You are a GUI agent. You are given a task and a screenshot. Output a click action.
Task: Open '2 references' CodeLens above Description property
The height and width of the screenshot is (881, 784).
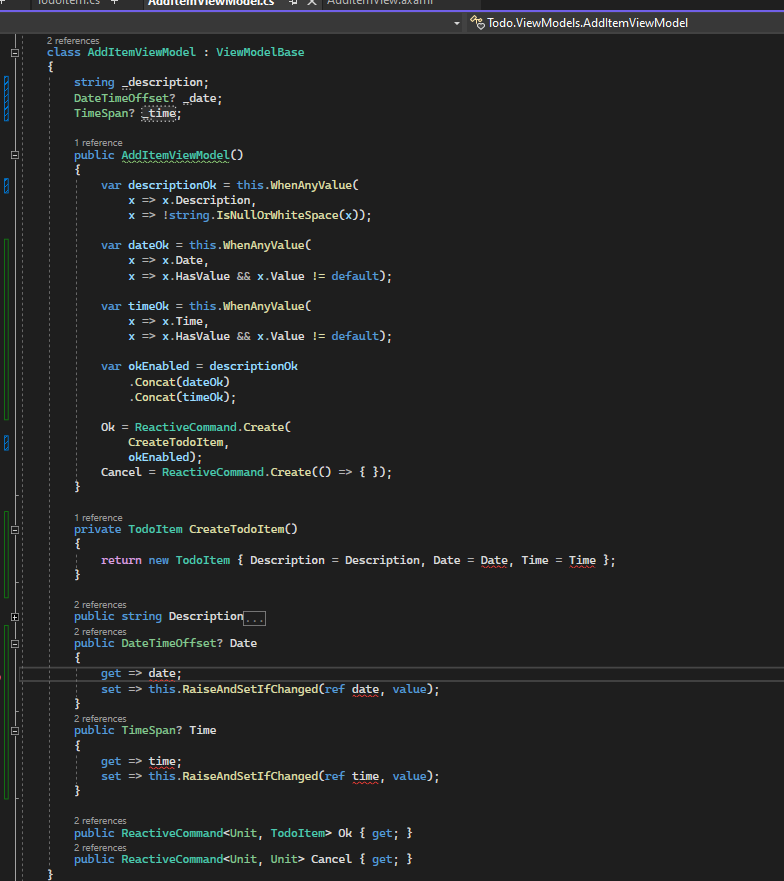tap(100, 605)
